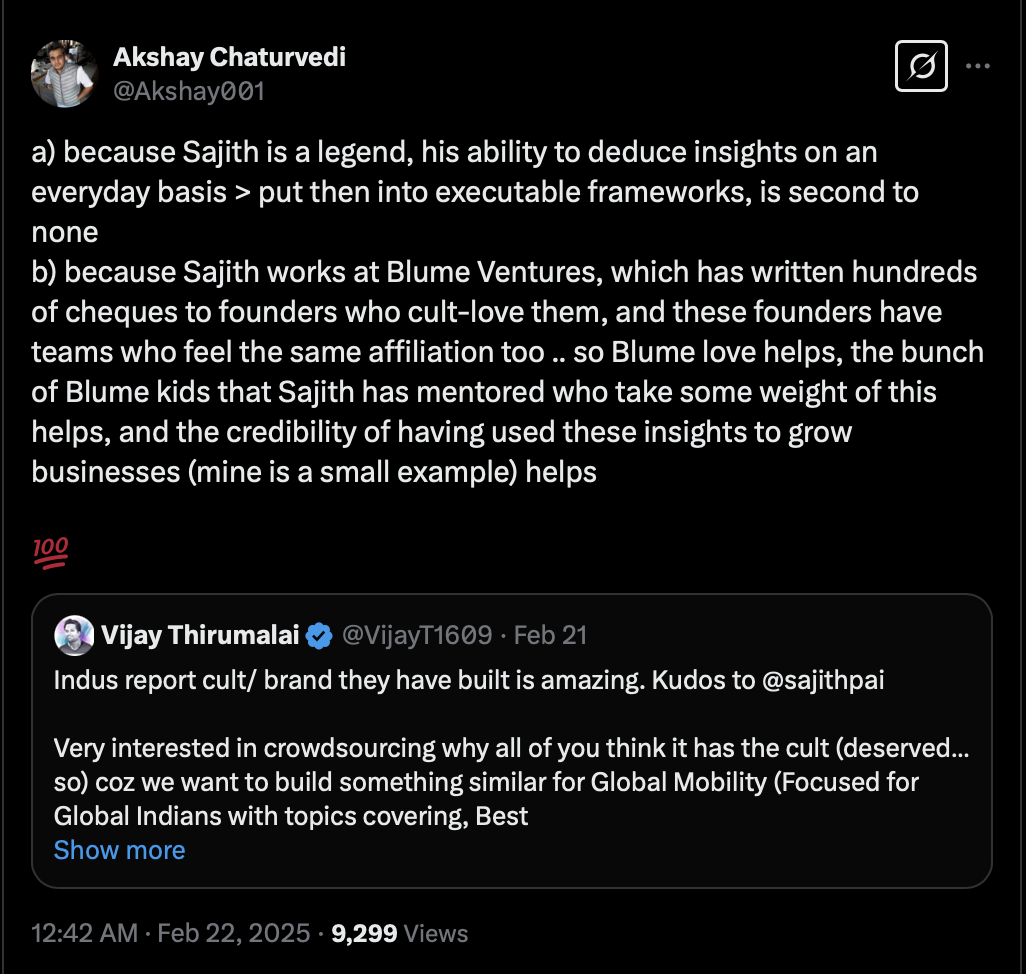This screenshot has width=1026, height=974.
Task: Click the 'Global Indians with topics covering' line
Action: 290,816
